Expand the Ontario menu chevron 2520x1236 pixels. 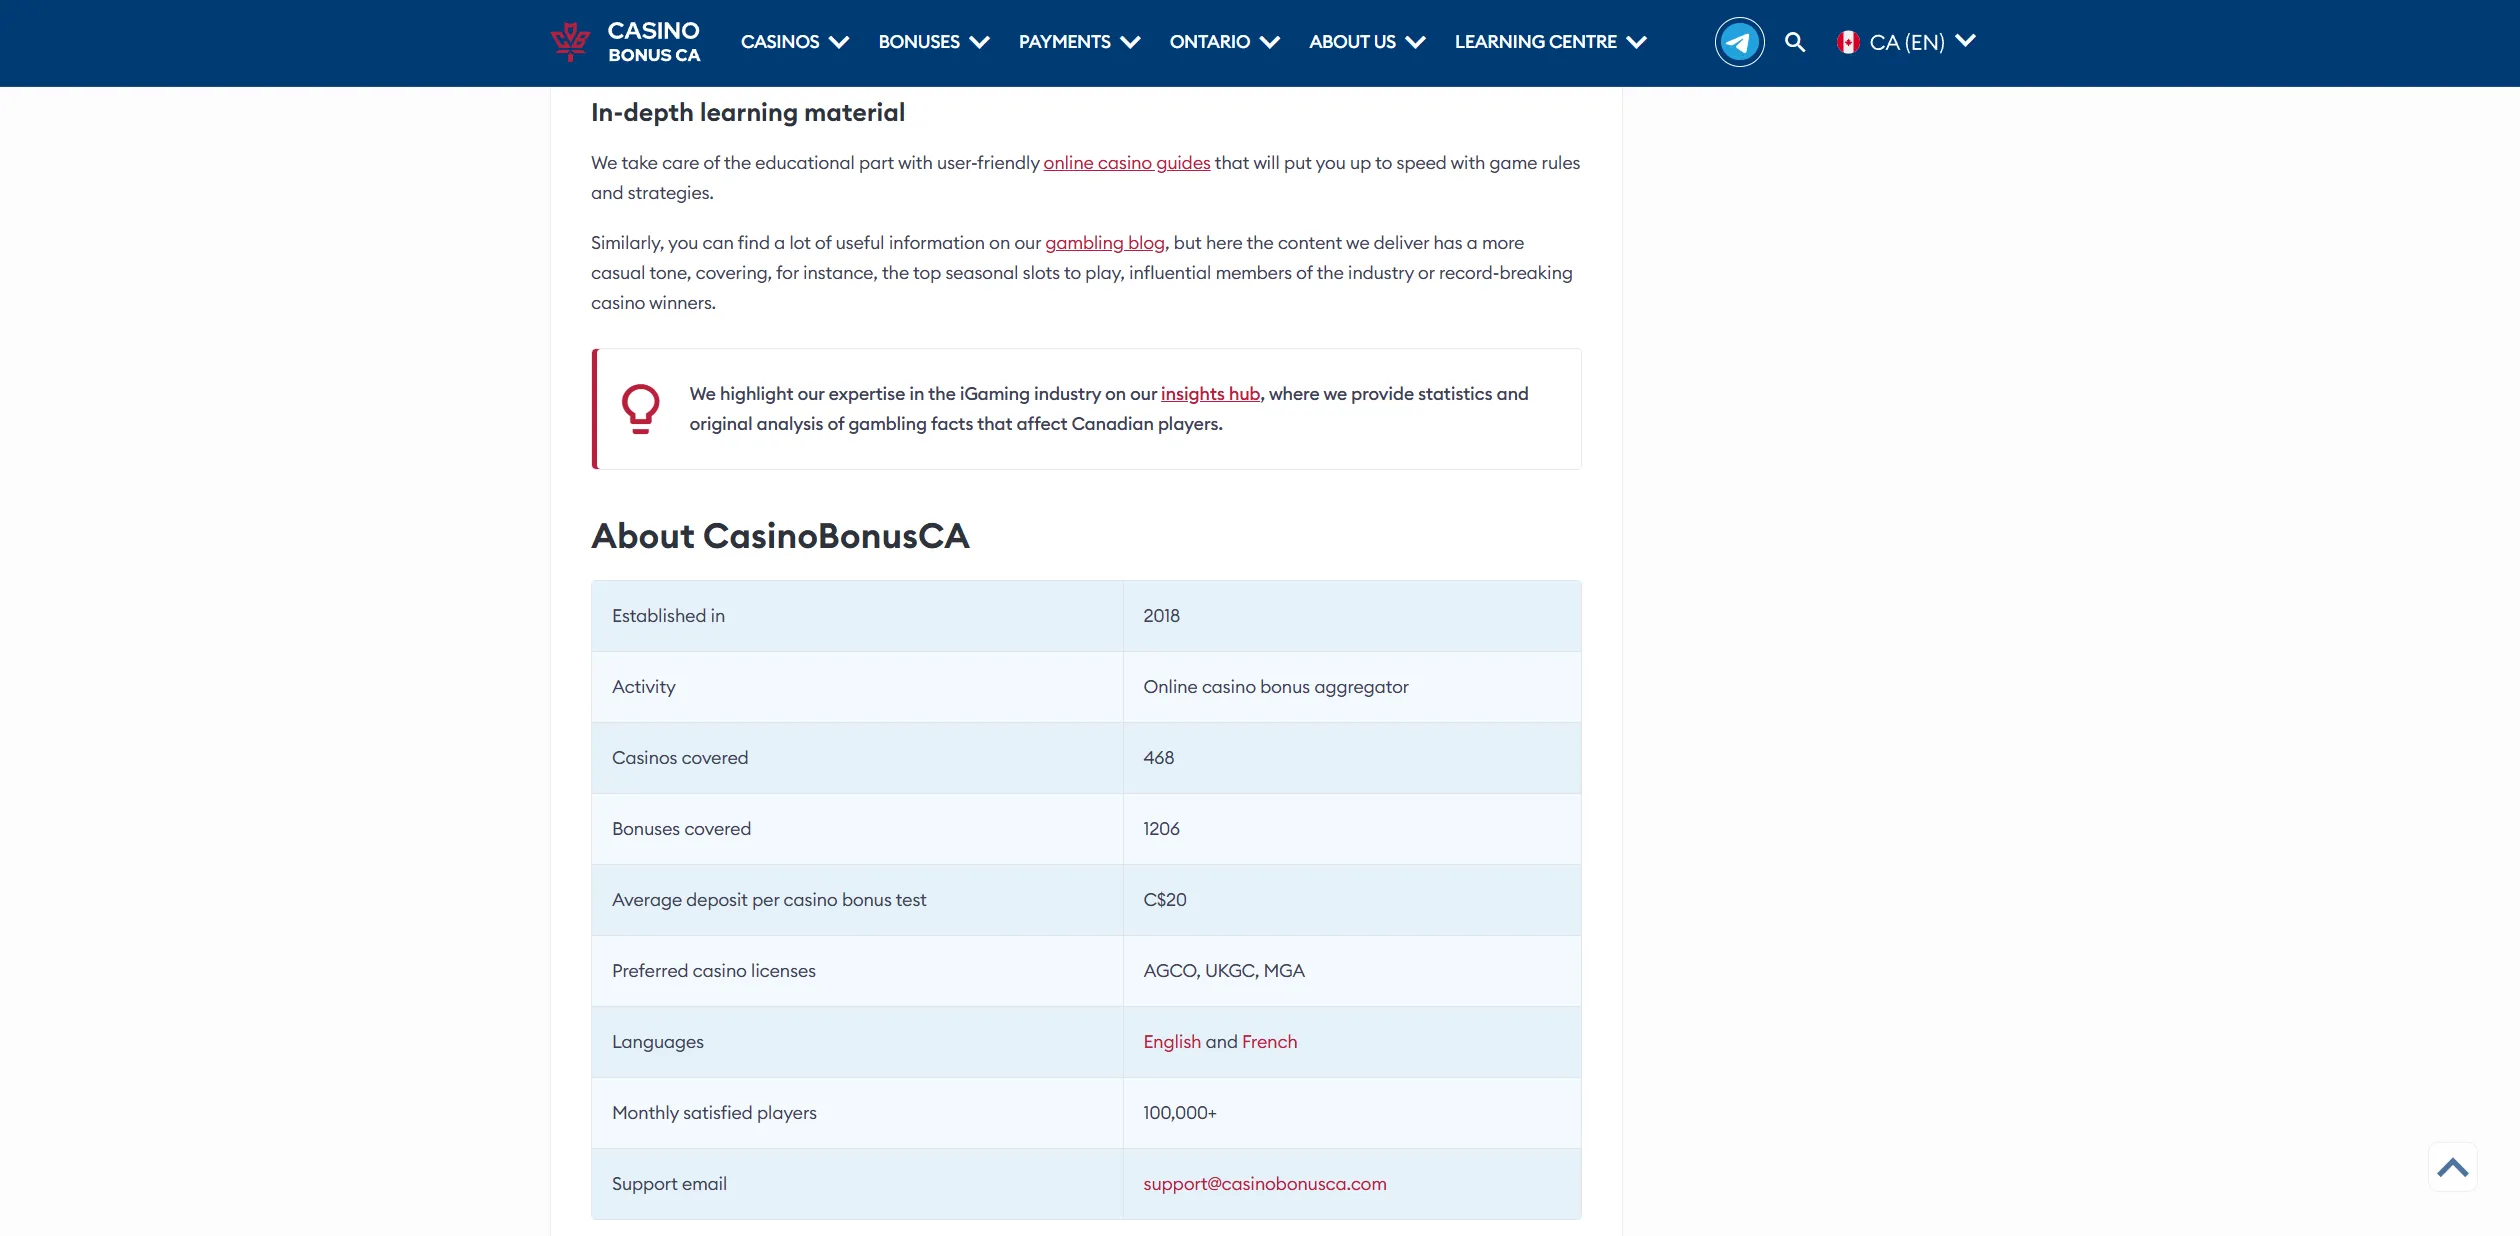coord(1270,42)
